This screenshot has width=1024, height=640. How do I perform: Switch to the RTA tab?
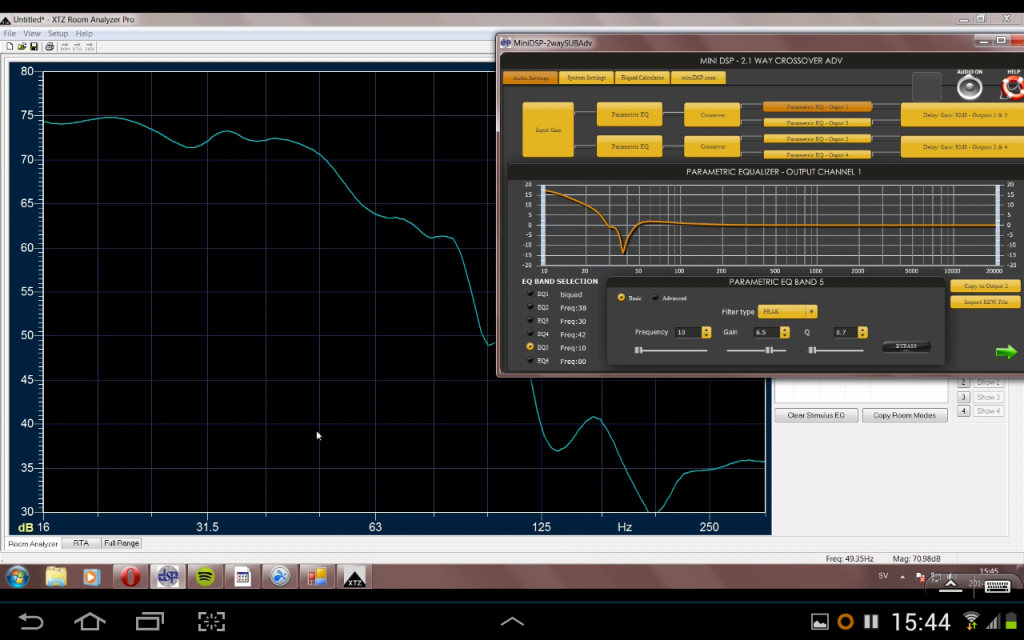[81, 543]
